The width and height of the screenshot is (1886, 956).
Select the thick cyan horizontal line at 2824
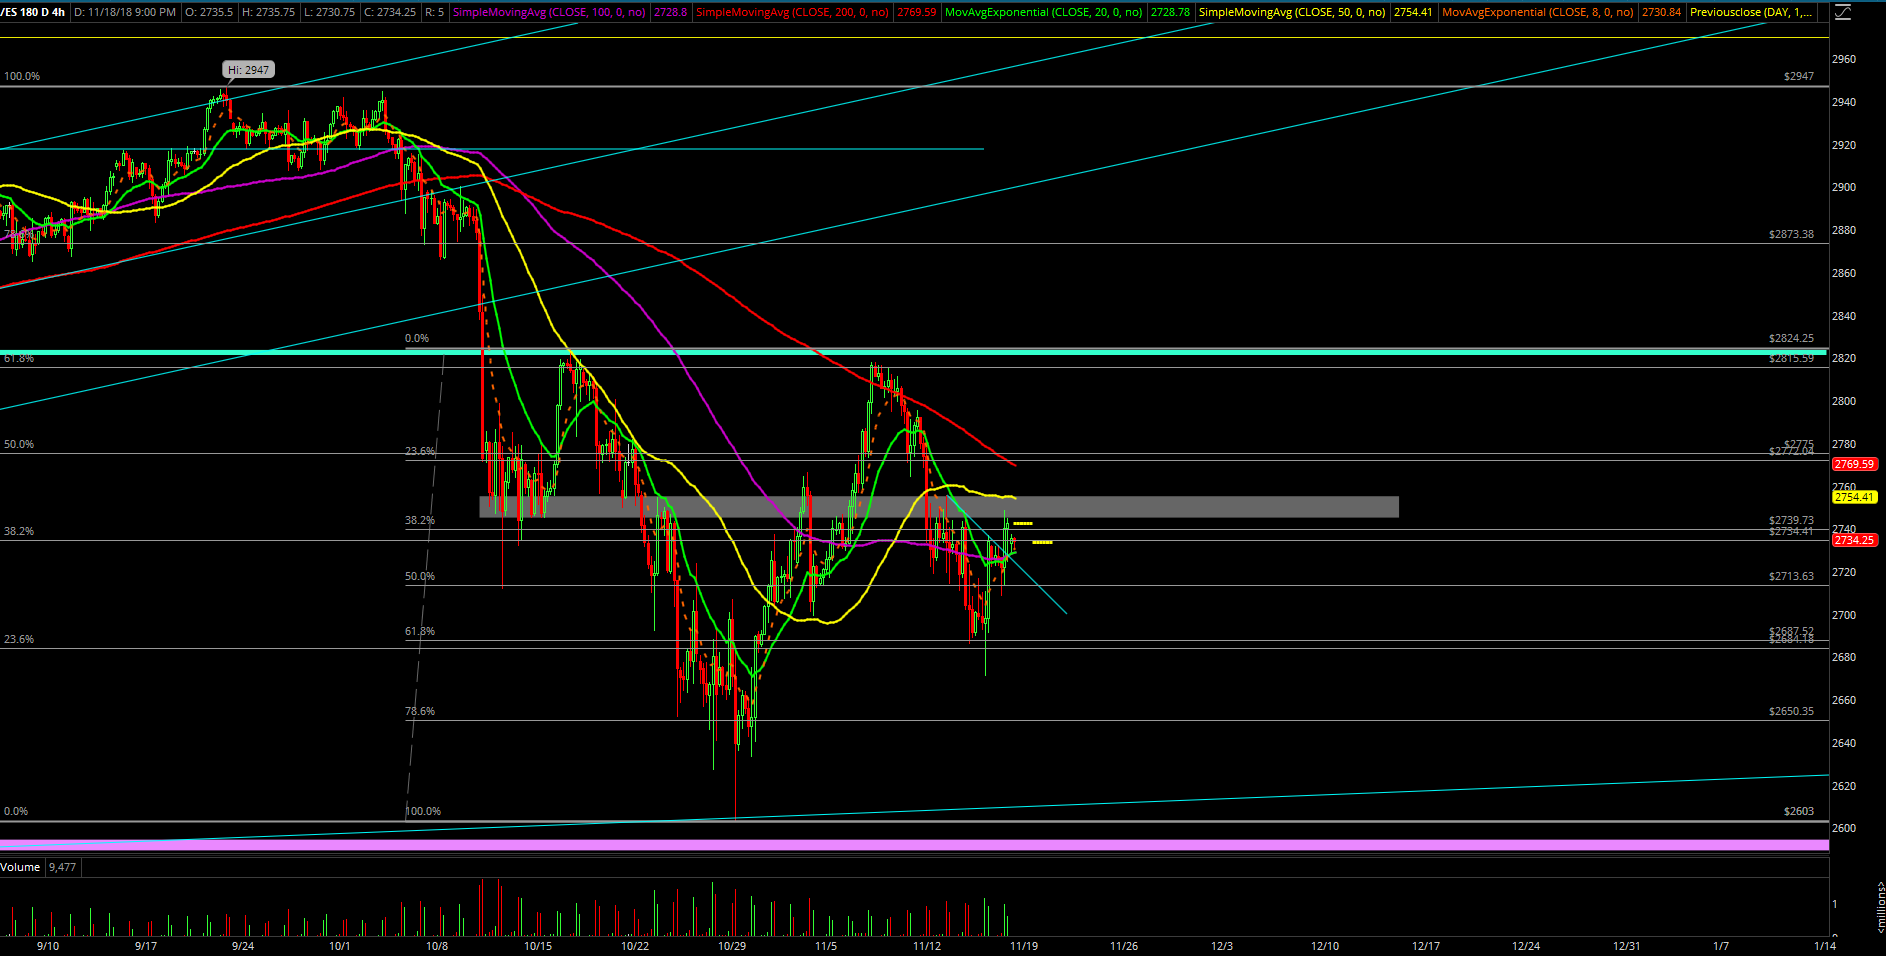(913, 353)
